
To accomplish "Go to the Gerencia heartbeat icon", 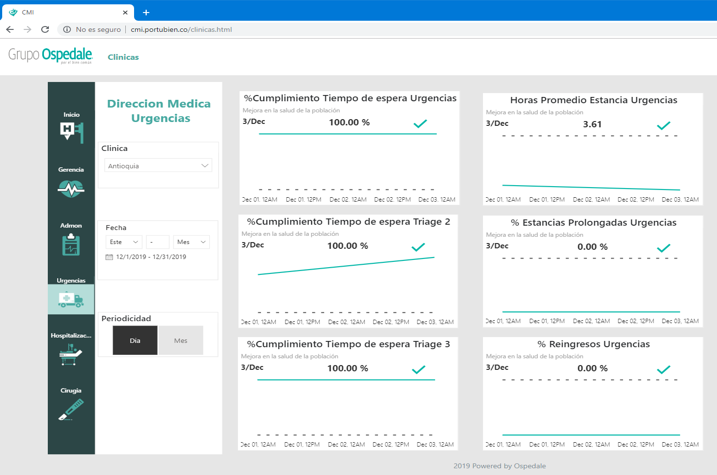I will click(71, 187).
